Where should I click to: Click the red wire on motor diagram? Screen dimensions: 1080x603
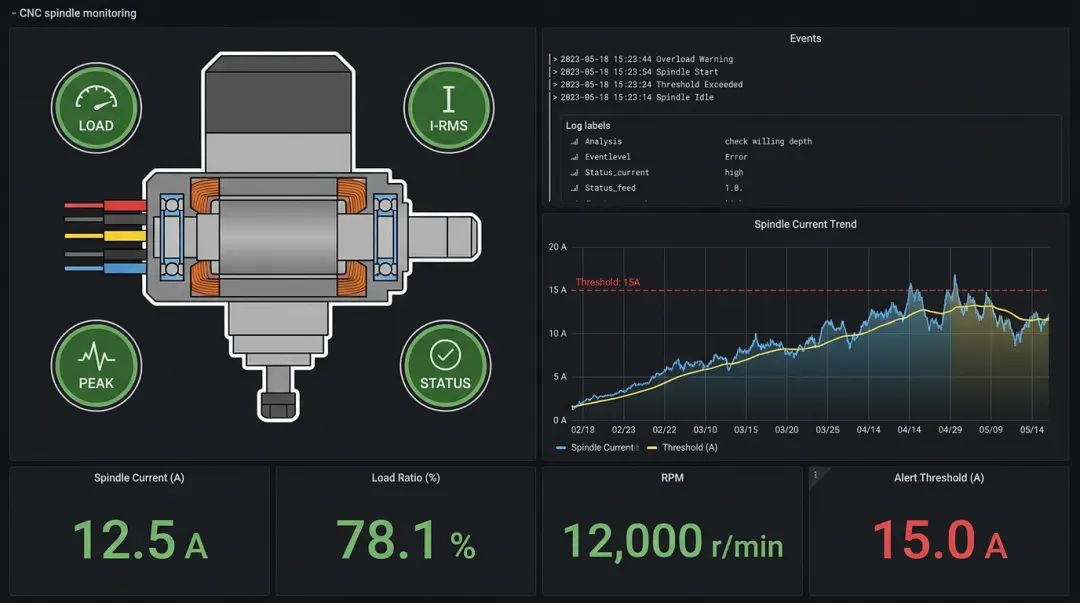pyautogui.click(x=105, y=205)
